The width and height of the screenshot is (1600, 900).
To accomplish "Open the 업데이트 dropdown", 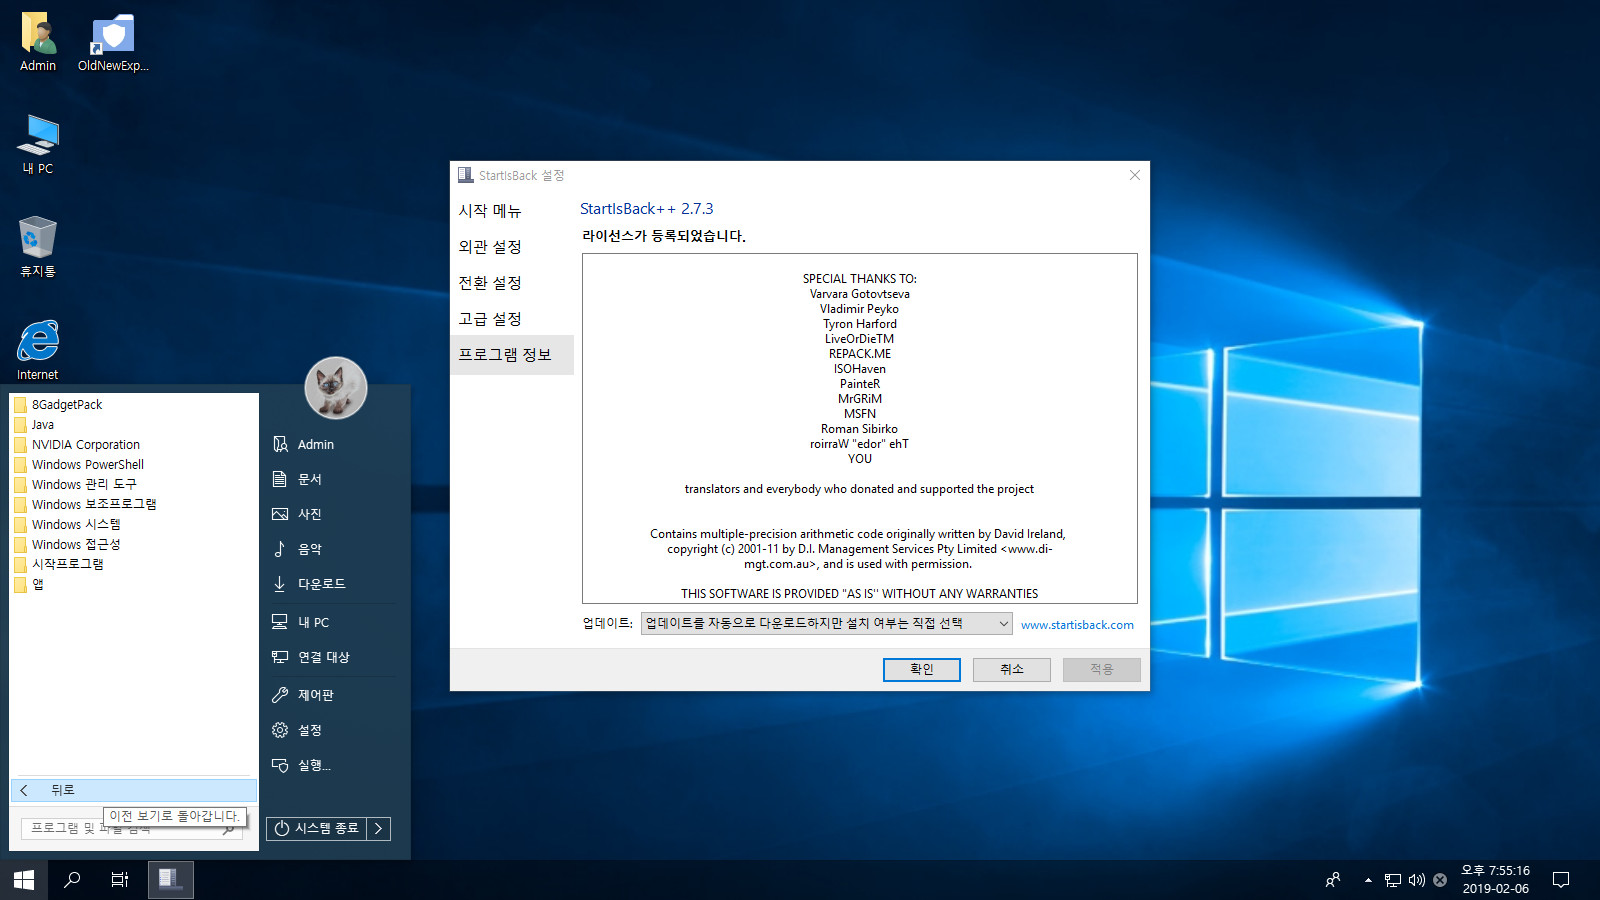I will coord(827,624).
